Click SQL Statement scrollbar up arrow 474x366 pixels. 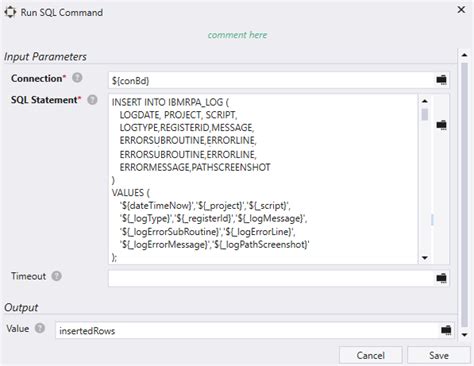pyautogui.click(x=425, y=101)
